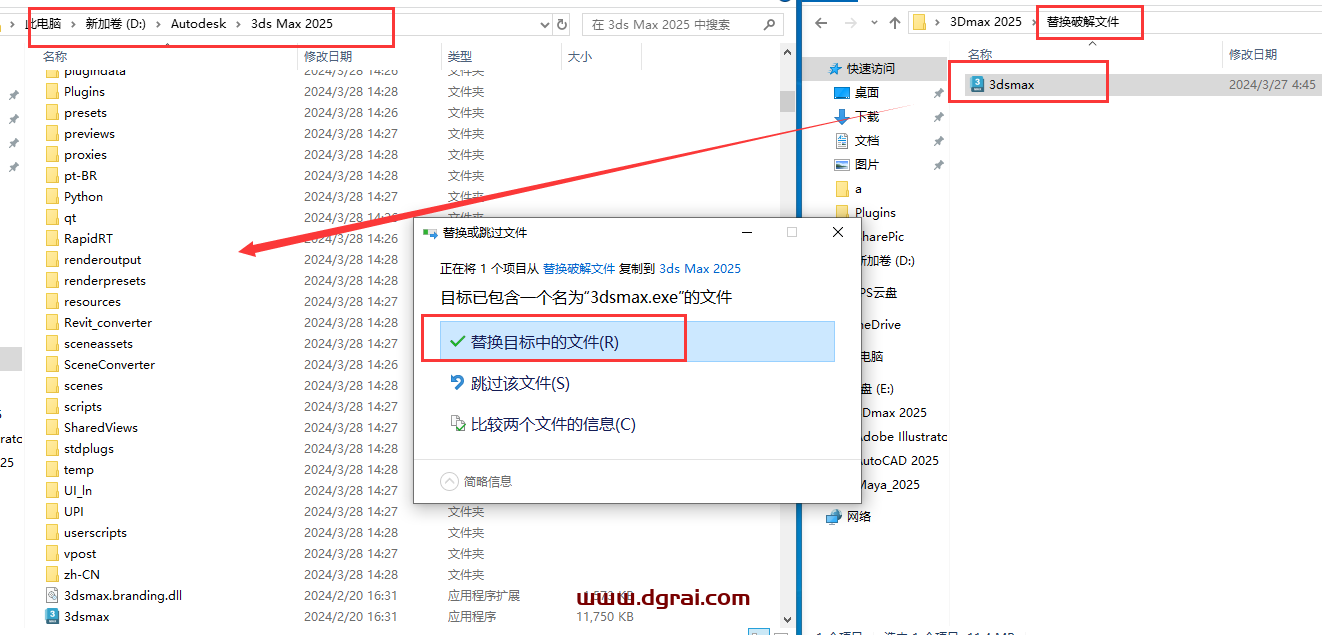Click the 下载 download arrow icon
Viewport: 1322px width, 635px height.
click(x=842, y=117)
